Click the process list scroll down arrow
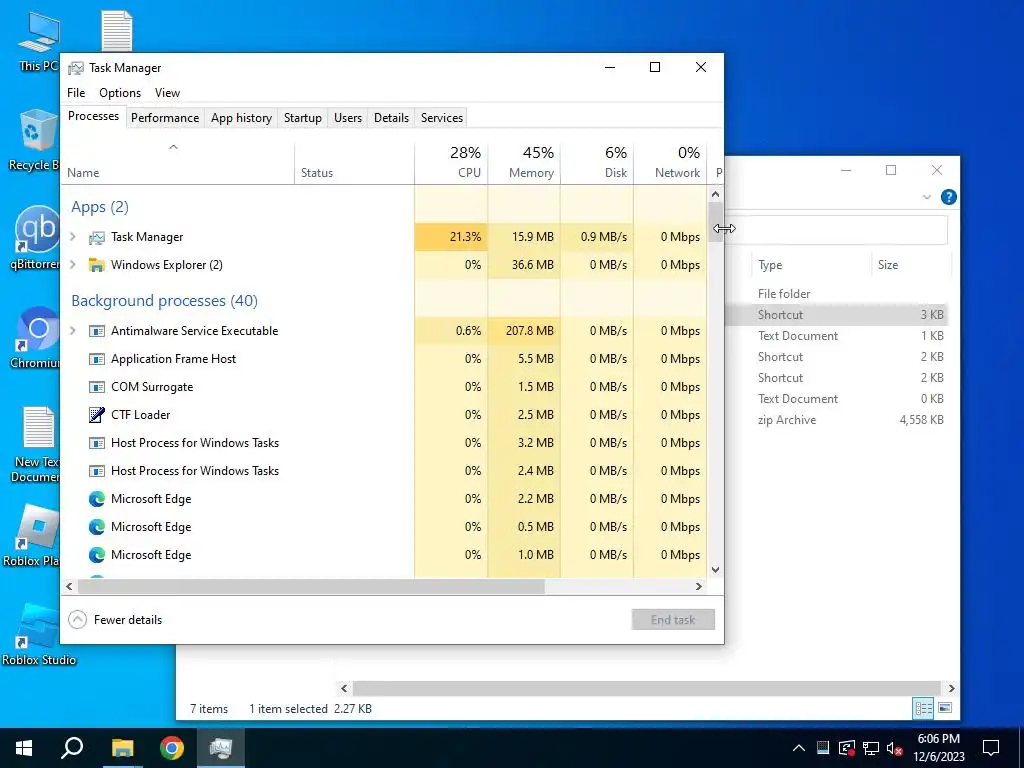 [715, 569]
